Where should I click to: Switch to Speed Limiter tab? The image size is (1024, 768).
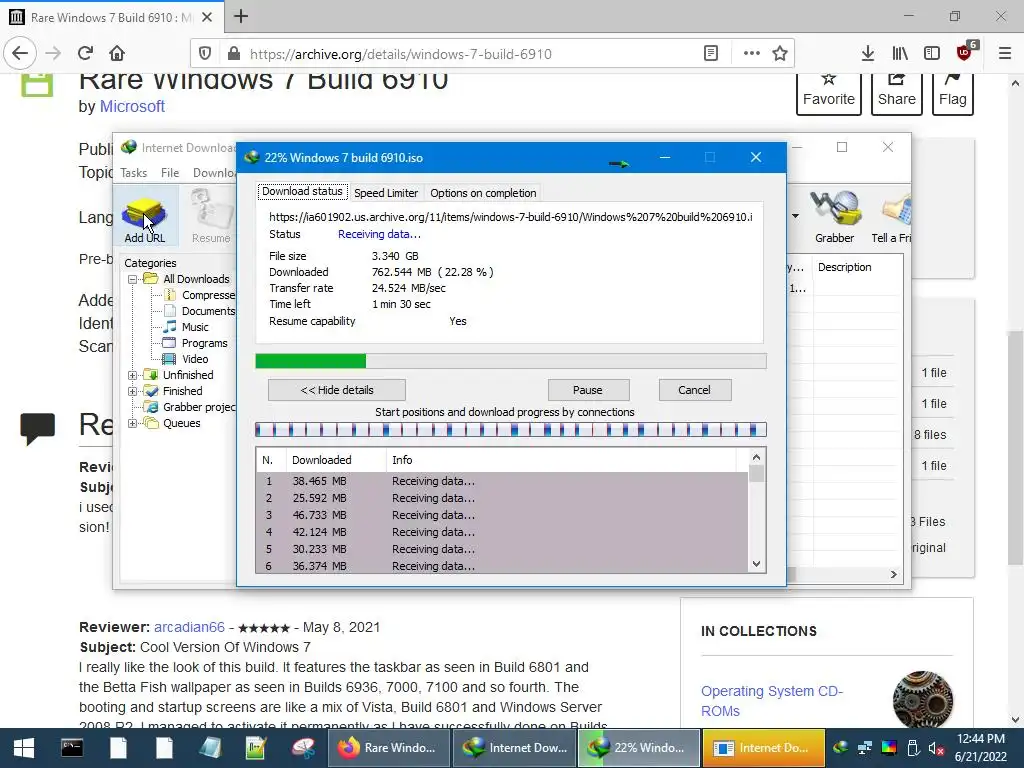[386, 193]
